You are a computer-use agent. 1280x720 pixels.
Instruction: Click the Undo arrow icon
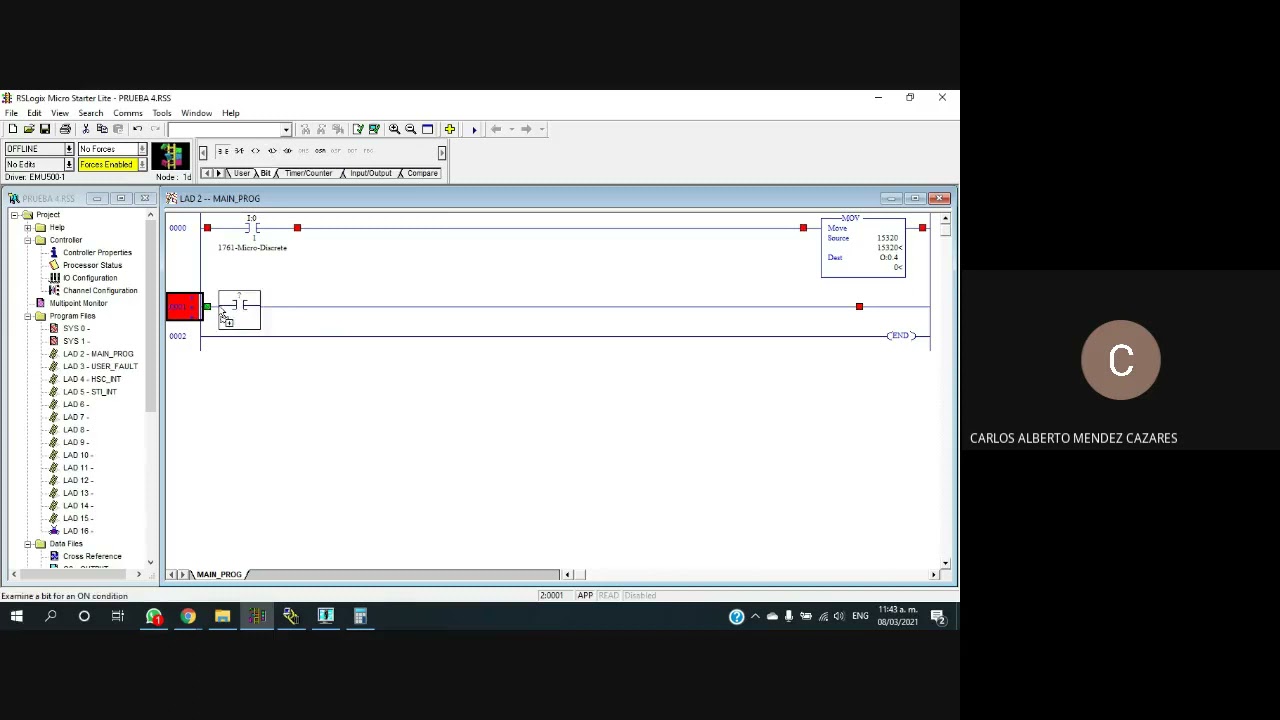[138, 129]
